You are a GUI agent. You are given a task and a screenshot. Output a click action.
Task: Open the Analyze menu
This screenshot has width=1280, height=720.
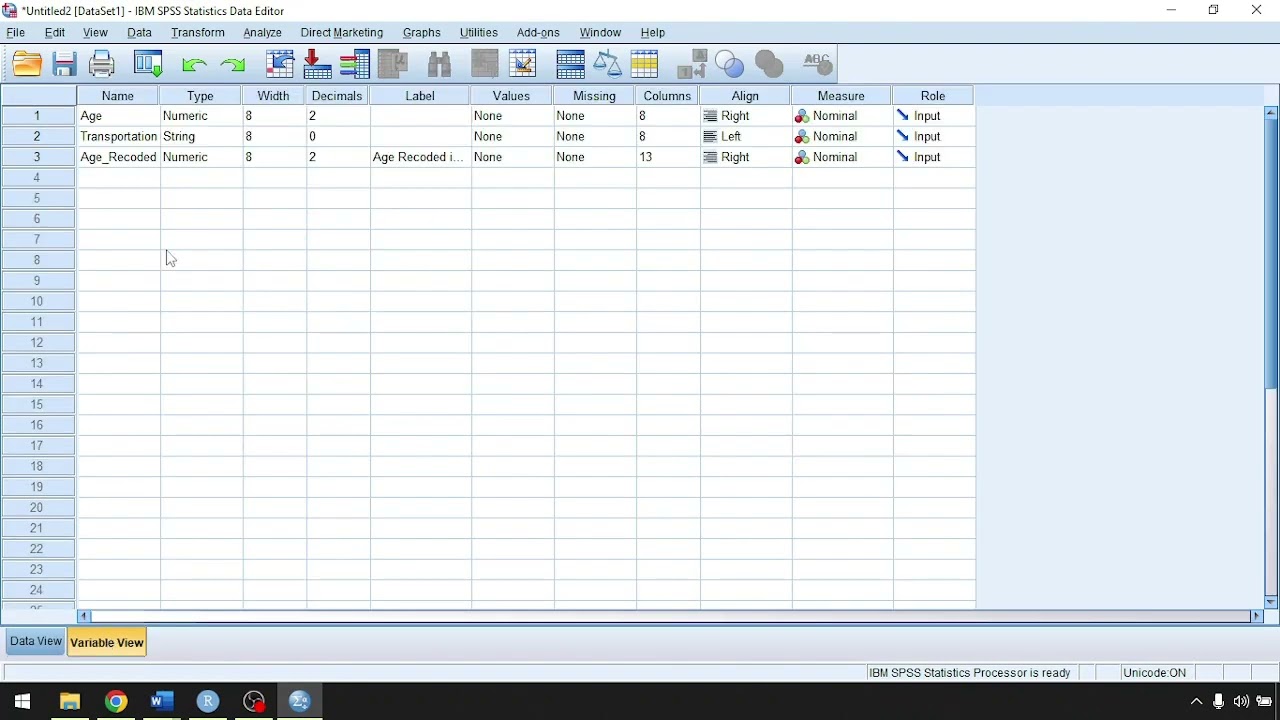263,33
